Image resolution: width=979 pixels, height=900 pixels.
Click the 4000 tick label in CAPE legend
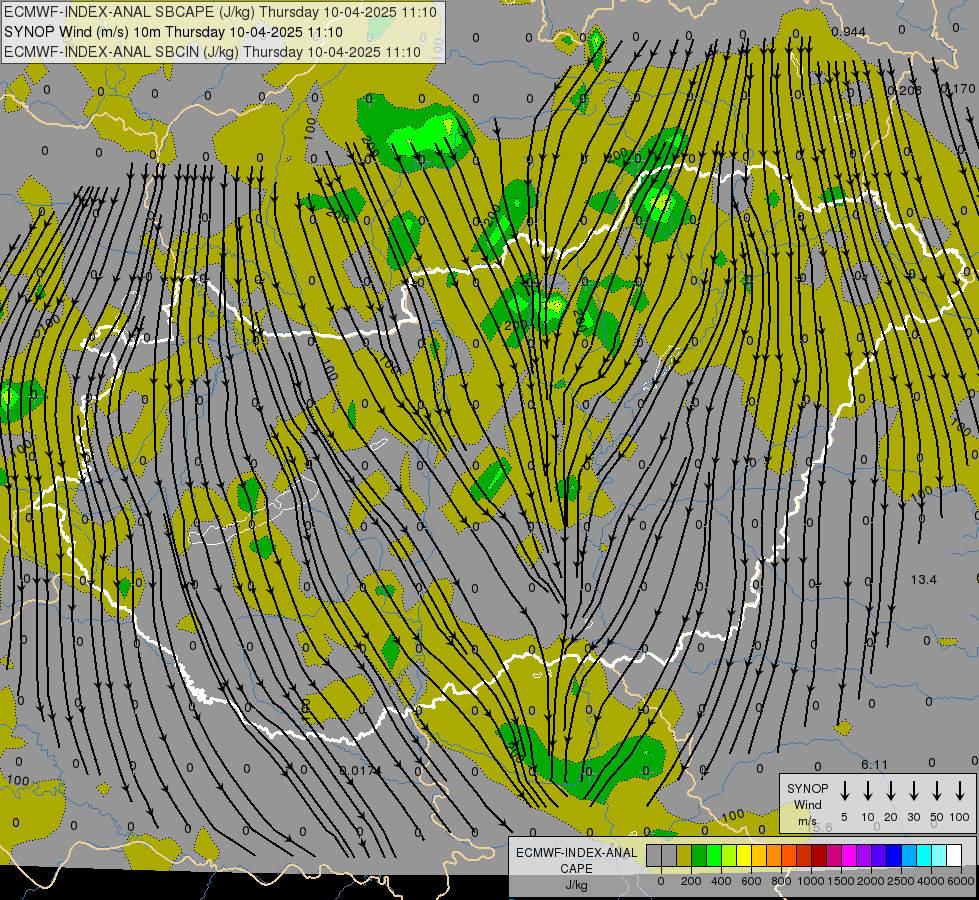pyautogui.click(x=931, y=881)
